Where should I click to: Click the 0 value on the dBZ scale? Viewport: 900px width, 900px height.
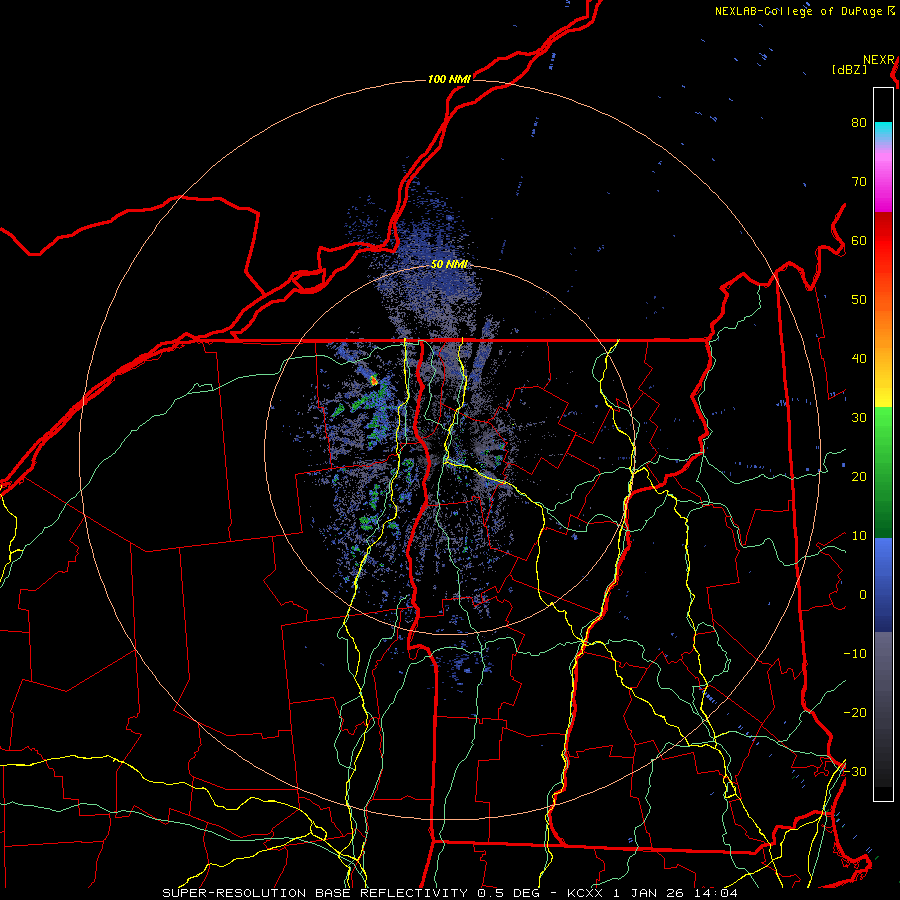point(863,595)
